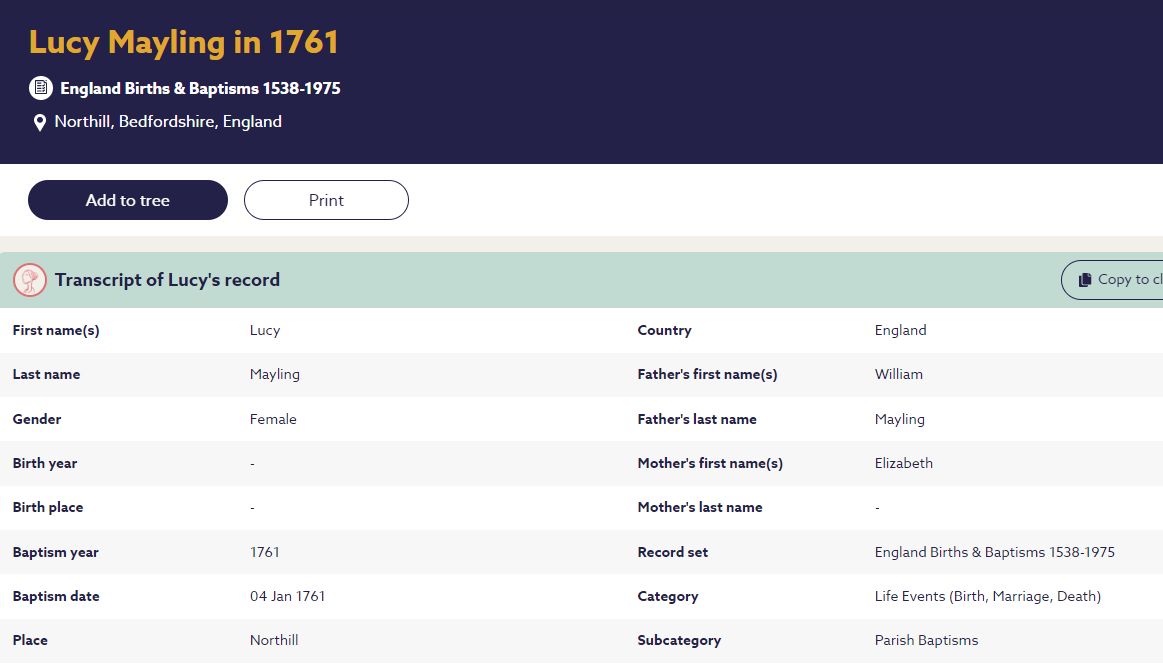Click the Record set value in table
The width and height of the screenshot is (1163, 664).
[994, 552]
